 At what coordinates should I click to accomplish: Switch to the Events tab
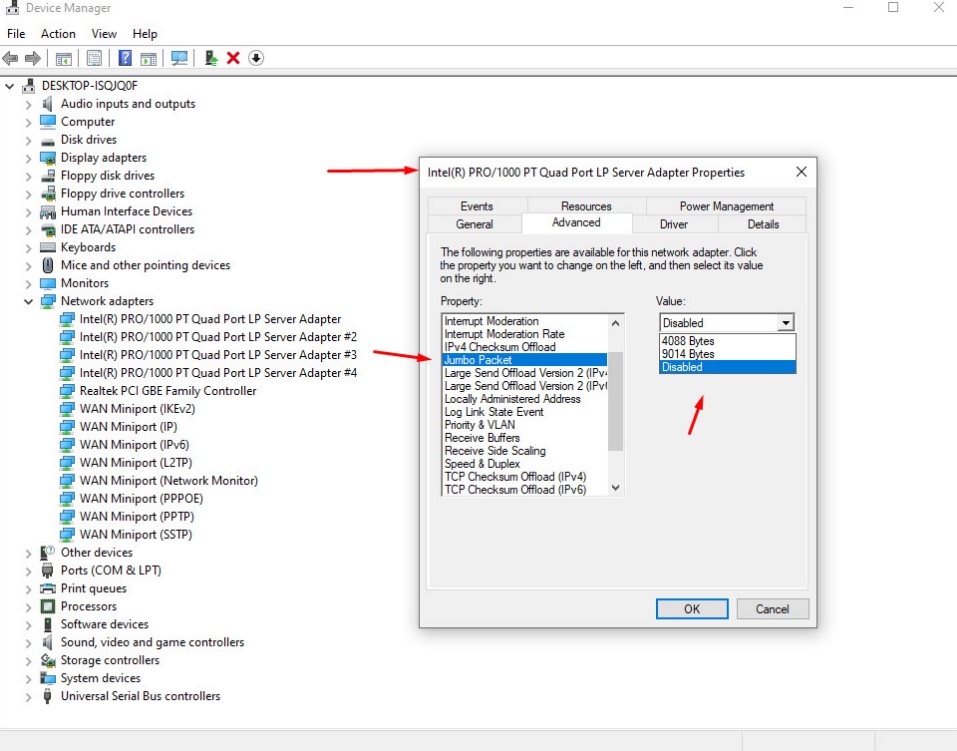477,206
